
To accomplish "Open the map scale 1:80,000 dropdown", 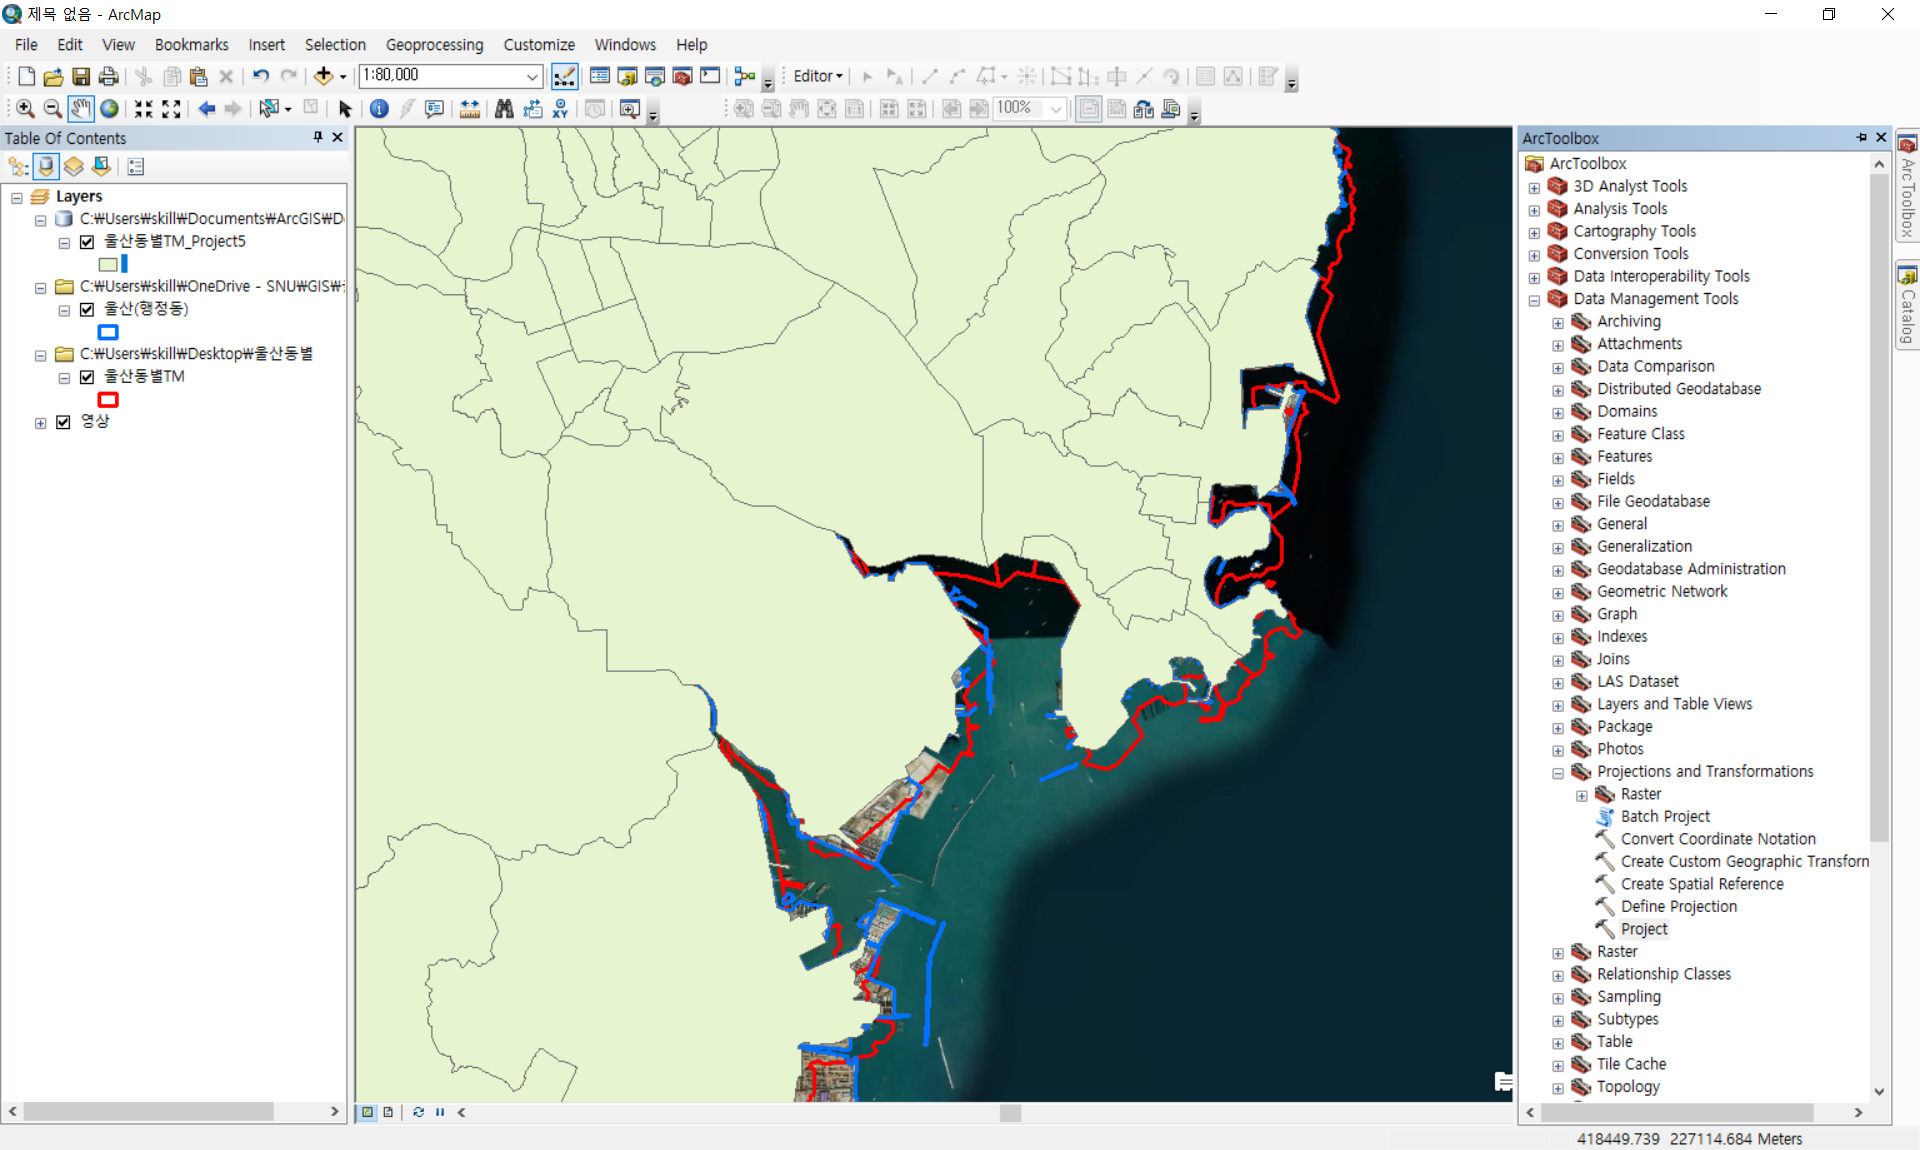I will (532, 76).
